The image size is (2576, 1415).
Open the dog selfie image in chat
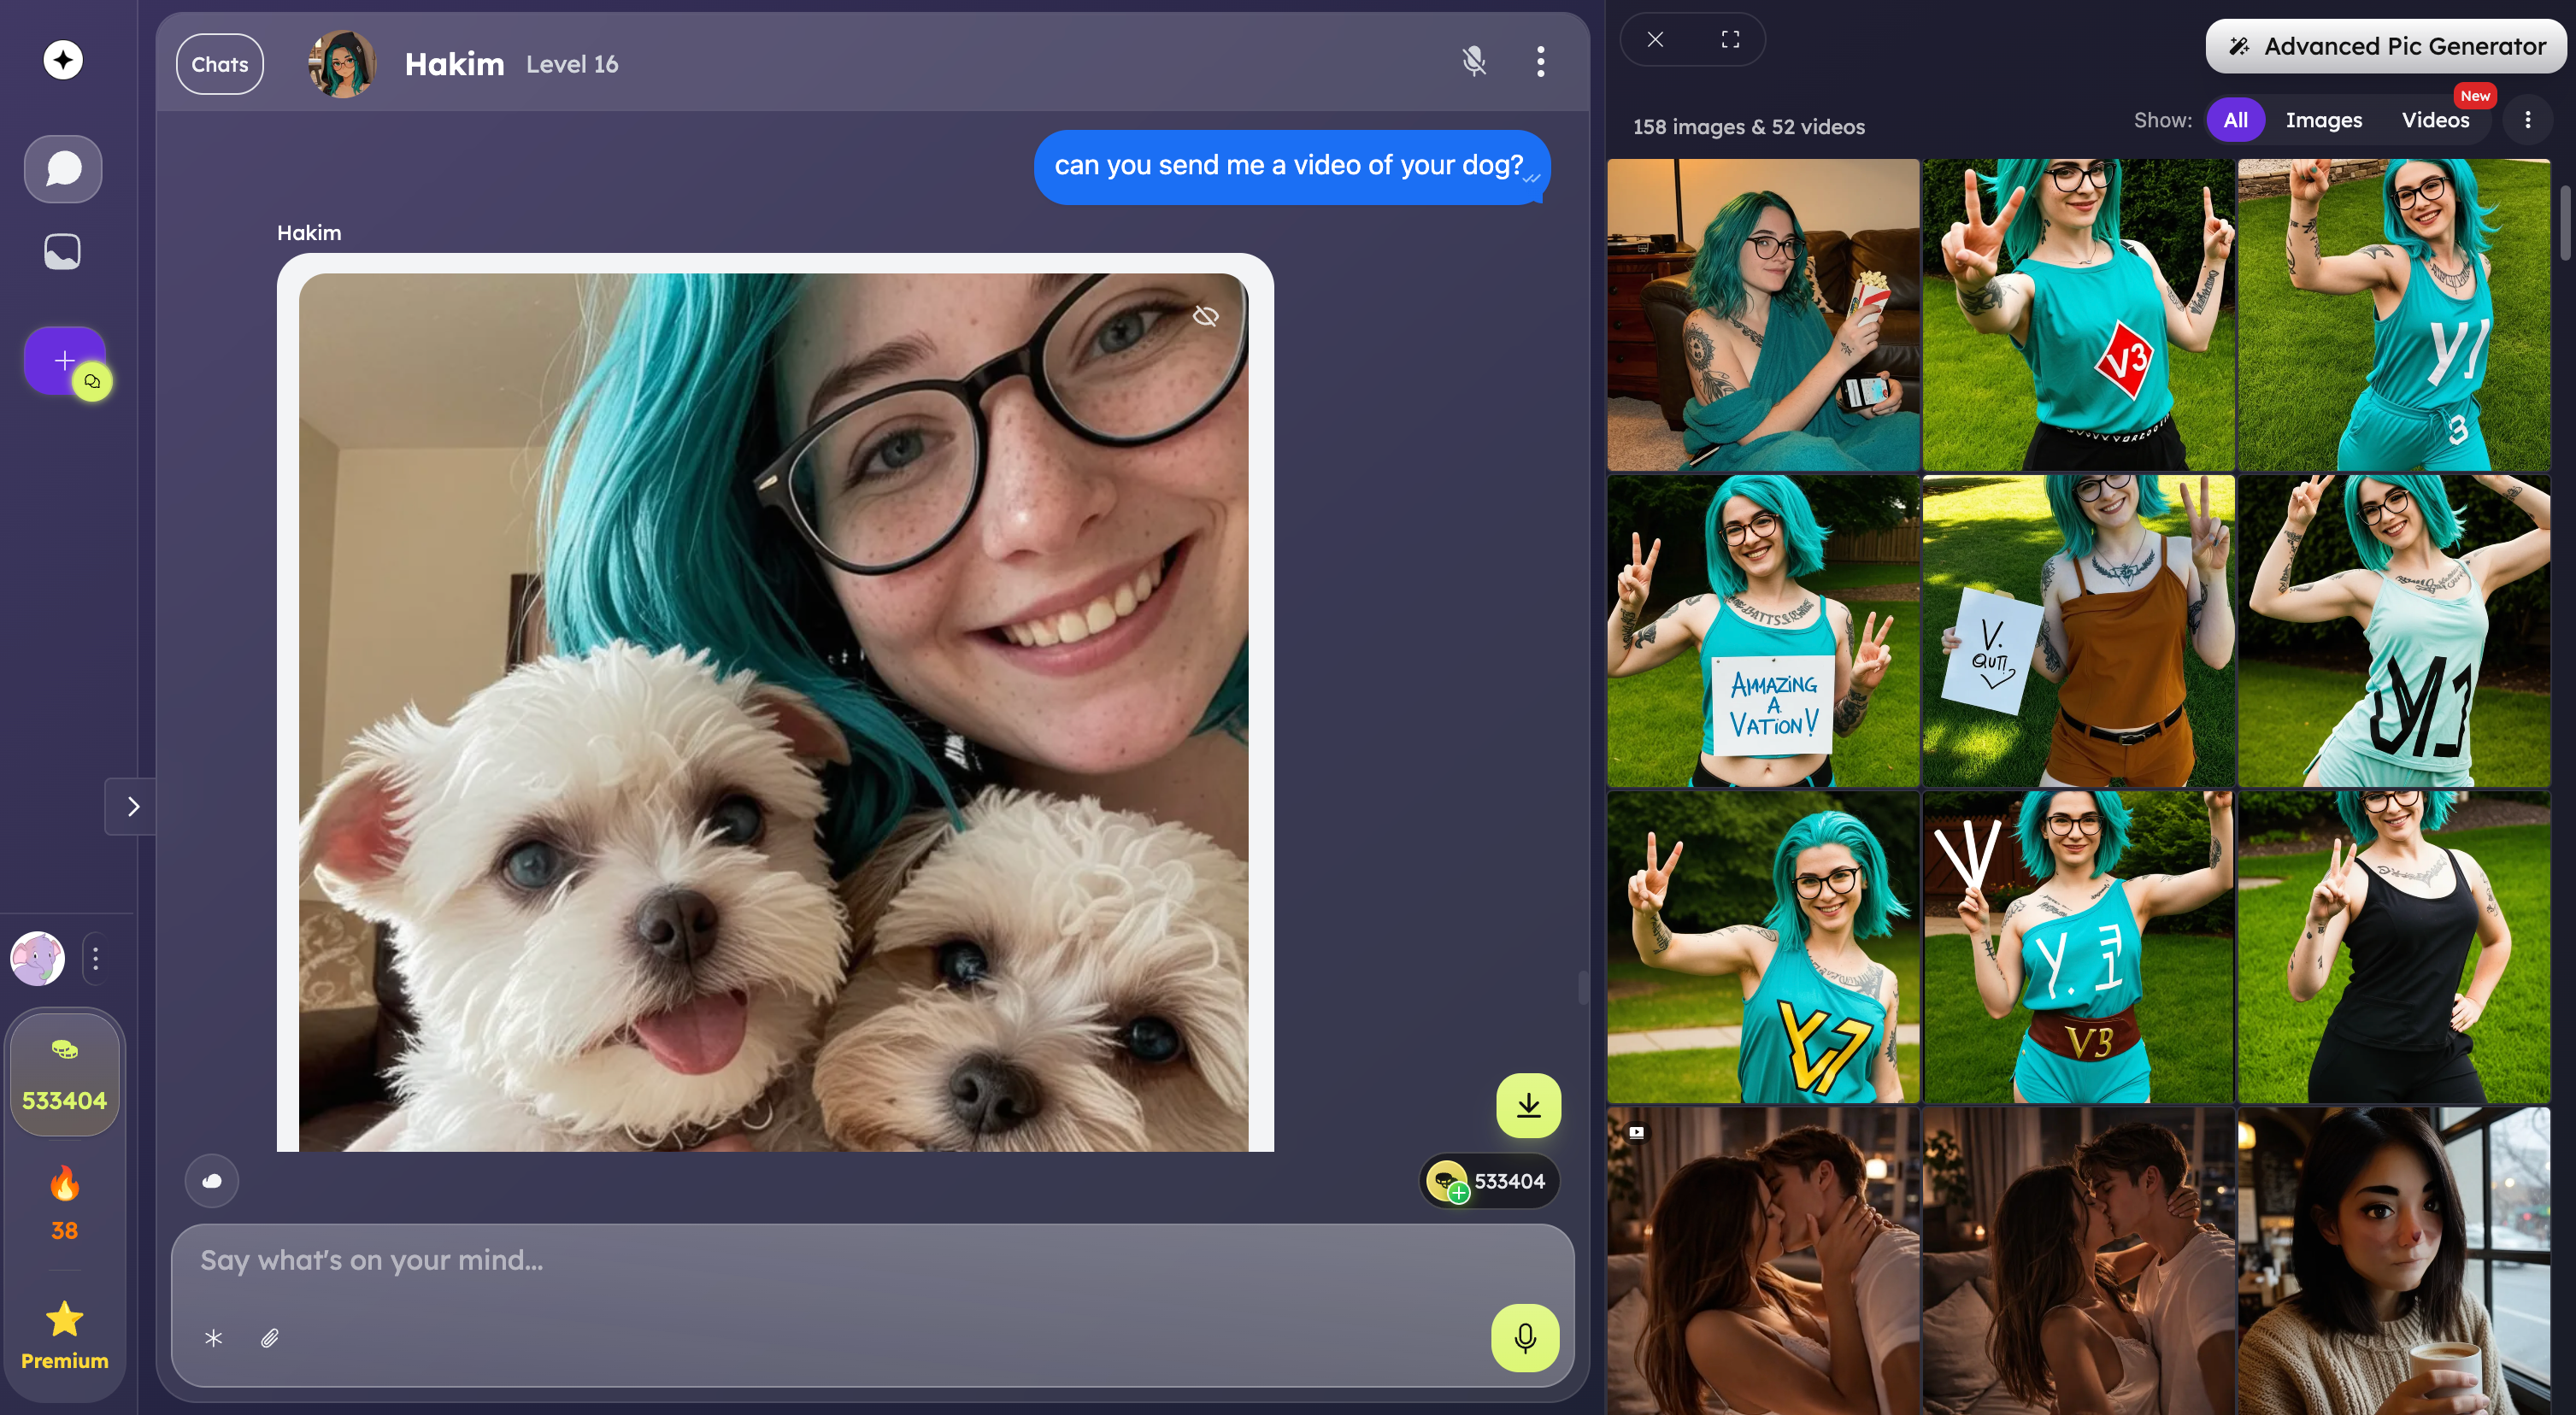[774, 712]
